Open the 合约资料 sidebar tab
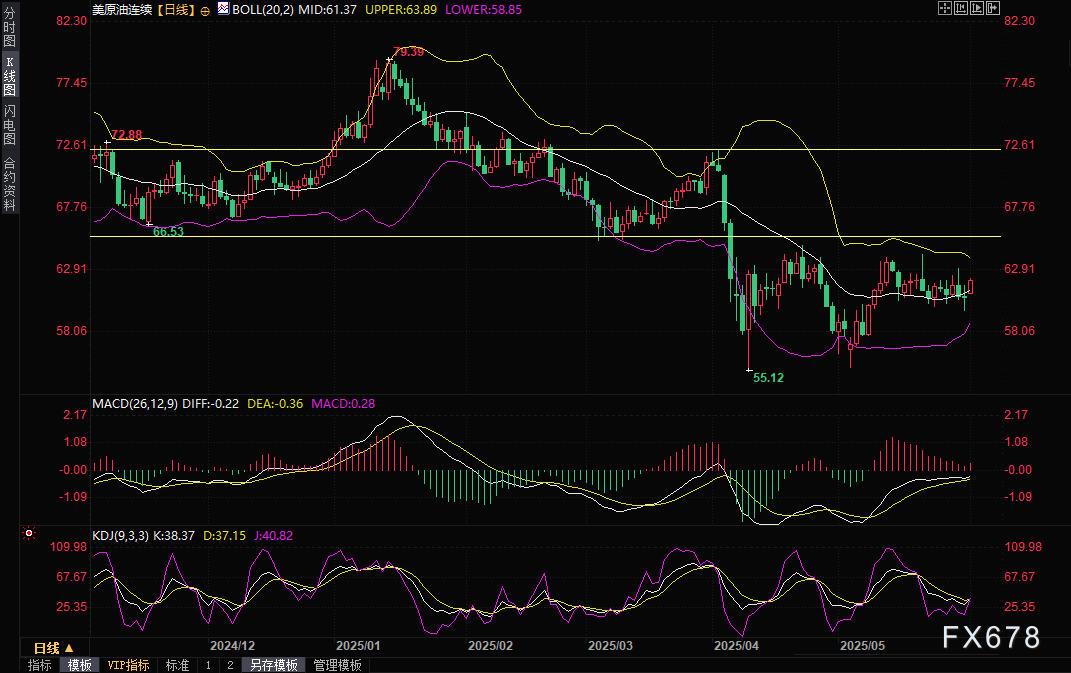This screenshot has width=1071, height=673. pyautogui.click(x=9, y=183)
